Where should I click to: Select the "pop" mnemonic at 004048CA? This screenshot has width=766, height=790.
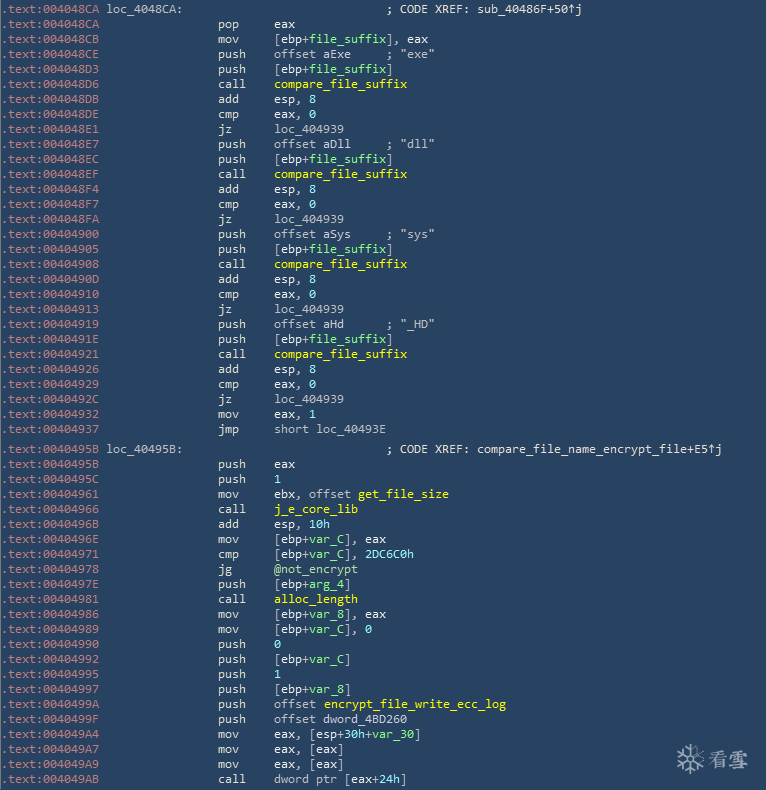[228, 24]
